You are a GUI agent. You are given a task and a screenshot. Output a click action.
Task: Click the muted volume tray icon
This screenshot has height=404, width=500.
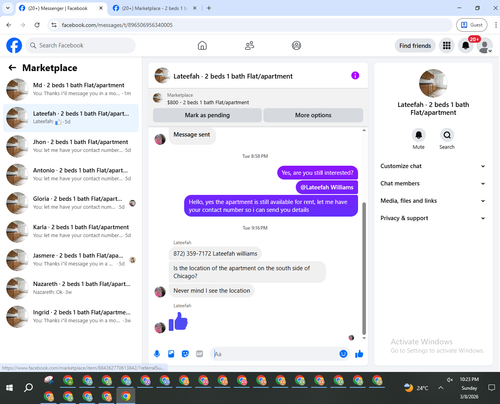[450, 379]
